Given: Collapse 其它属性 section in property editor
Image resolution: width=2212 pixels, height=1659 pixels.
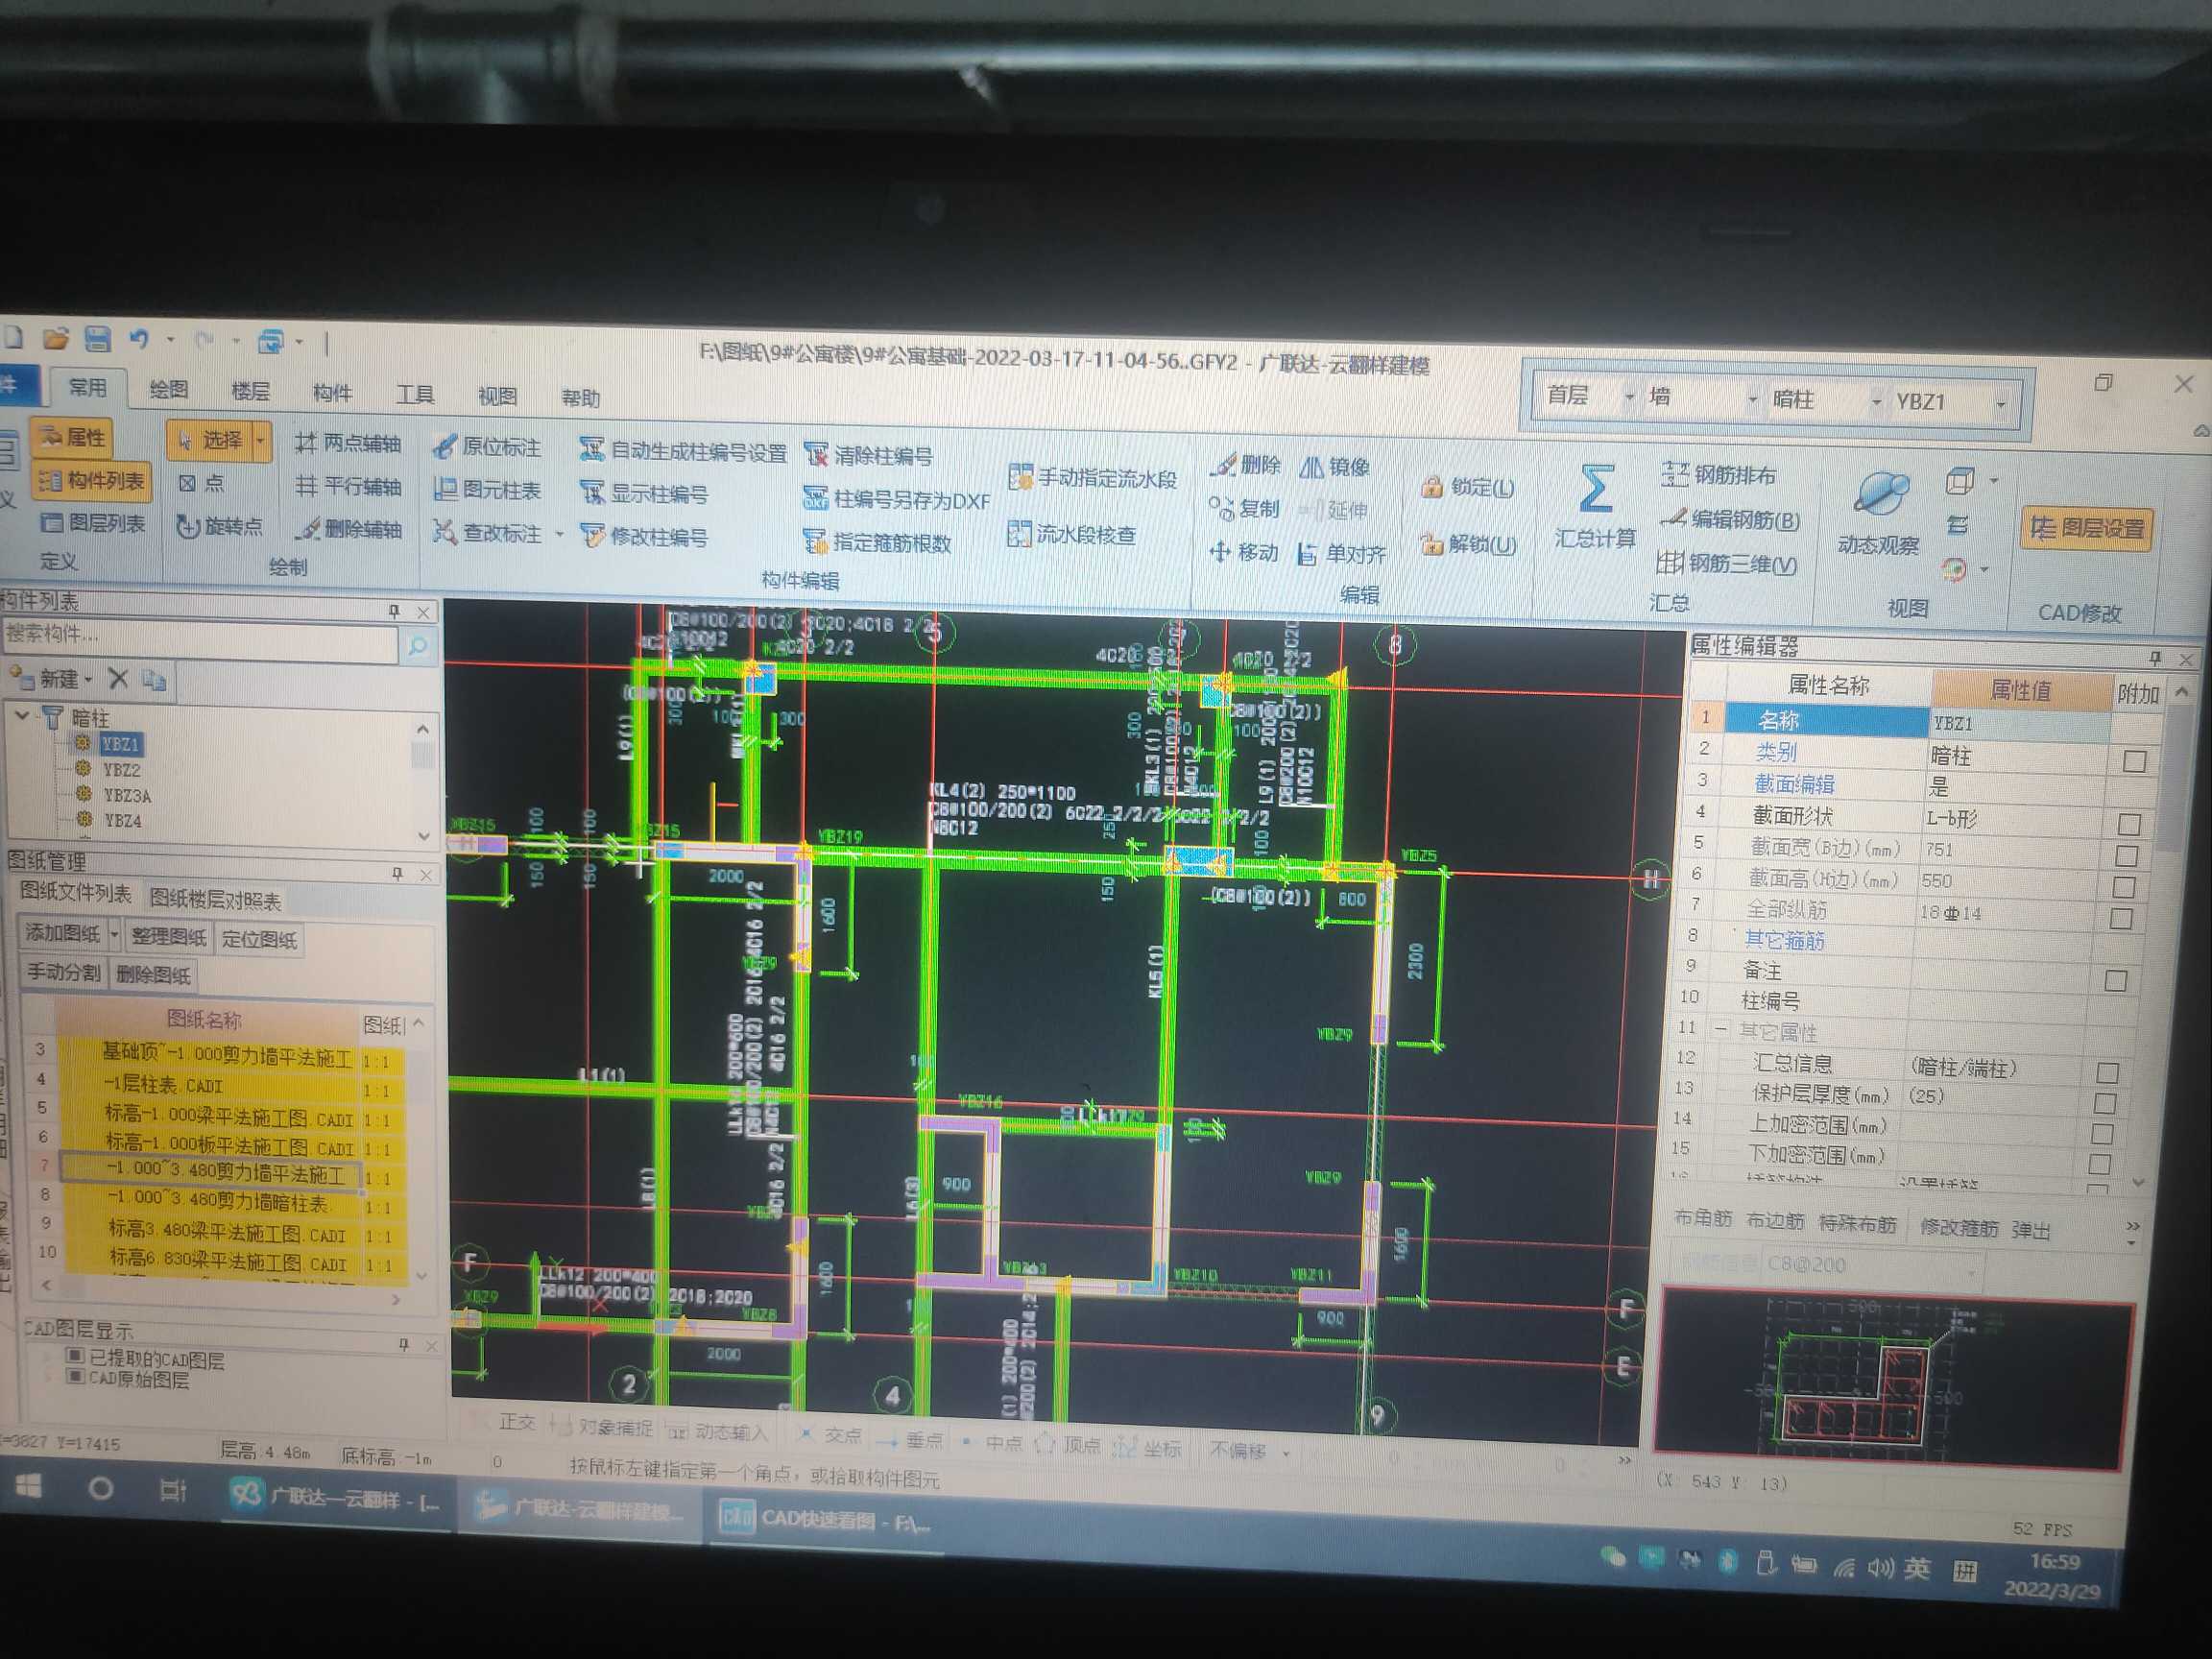Looking at the screenshot, I should 1720,1029.
